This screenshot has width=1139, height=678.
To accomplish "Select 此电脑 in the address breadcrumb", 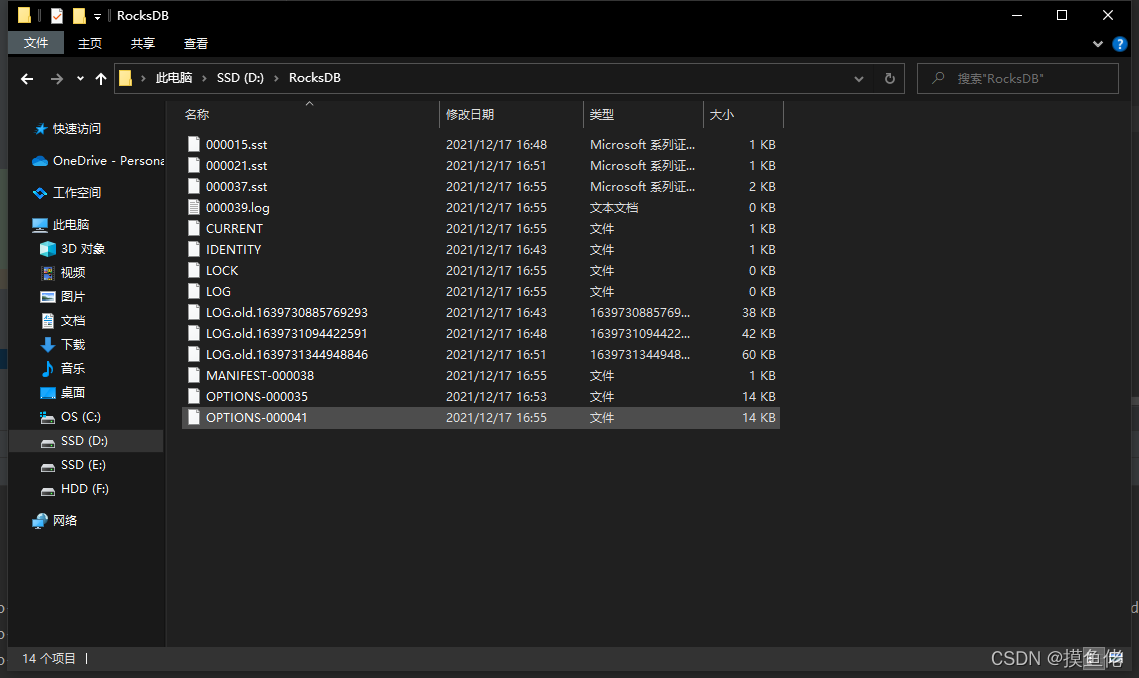I will 174,78.
